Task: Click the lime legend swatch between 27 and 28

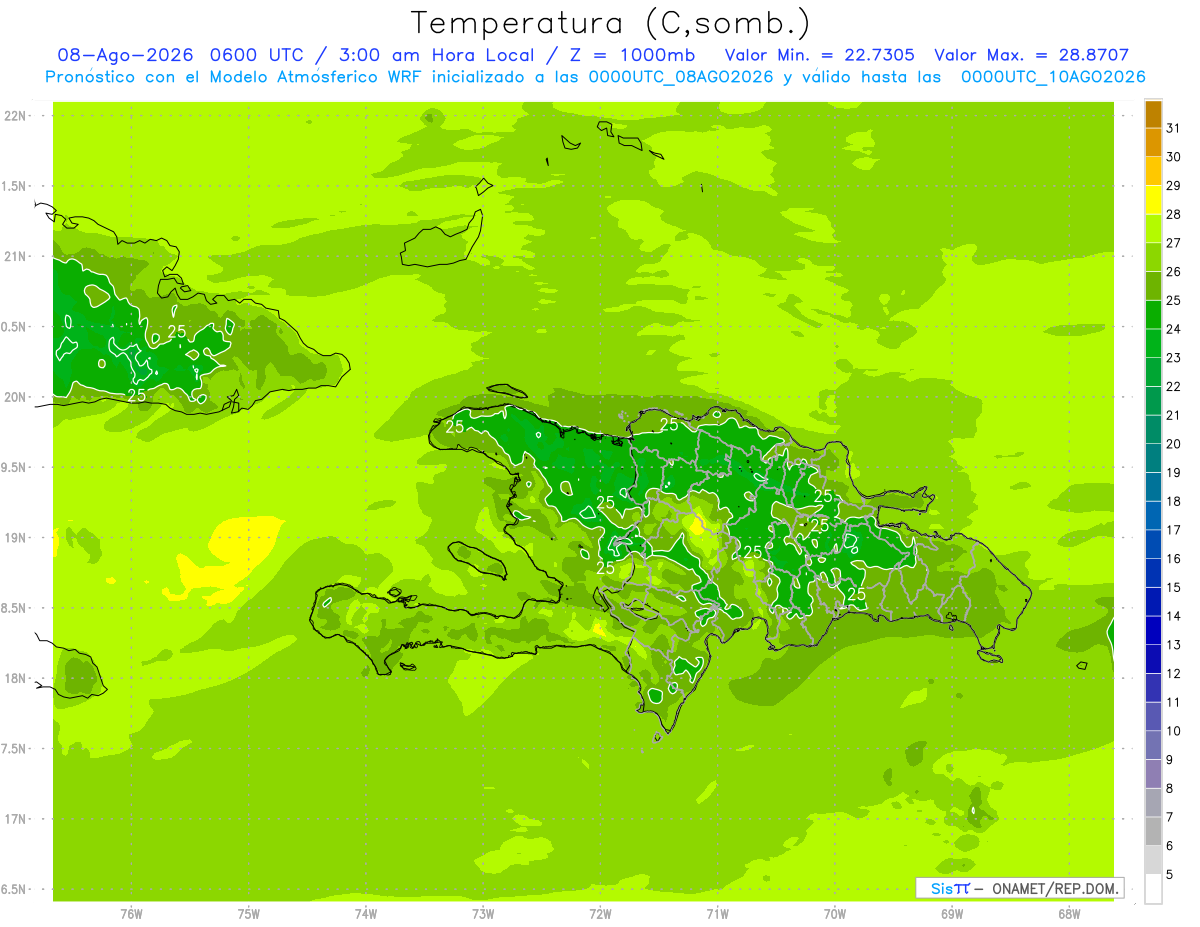Action: (x=1153, y=229)
